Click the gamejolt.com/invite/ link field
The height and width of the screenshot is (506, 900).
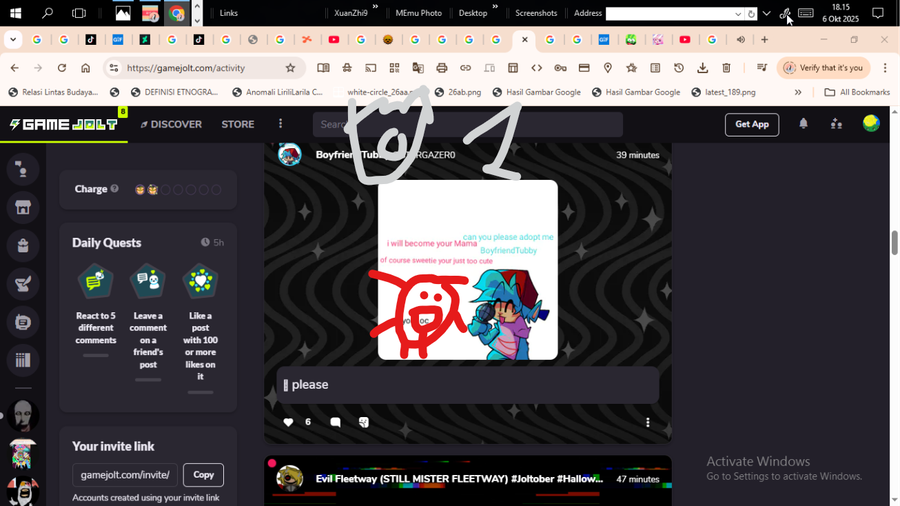click(125, 474)
